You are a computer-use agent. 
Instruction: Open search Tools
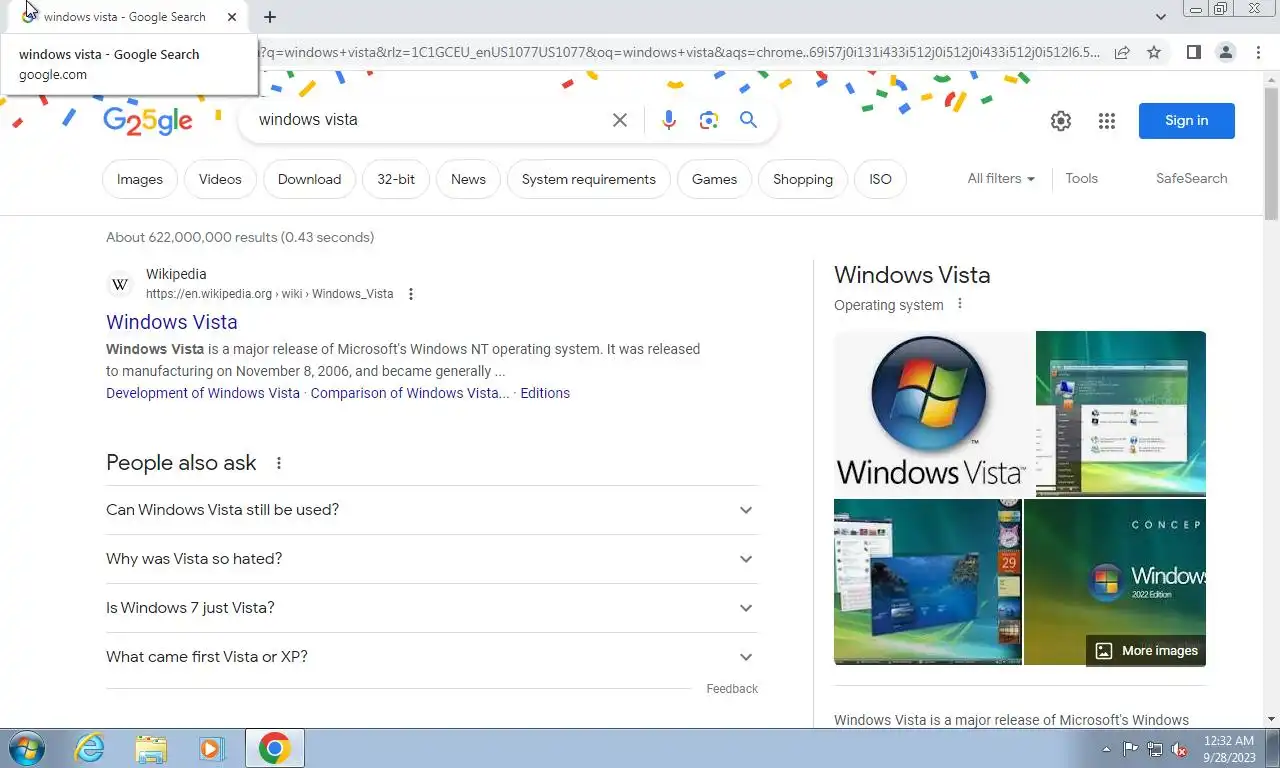[x=1081, y=178]
